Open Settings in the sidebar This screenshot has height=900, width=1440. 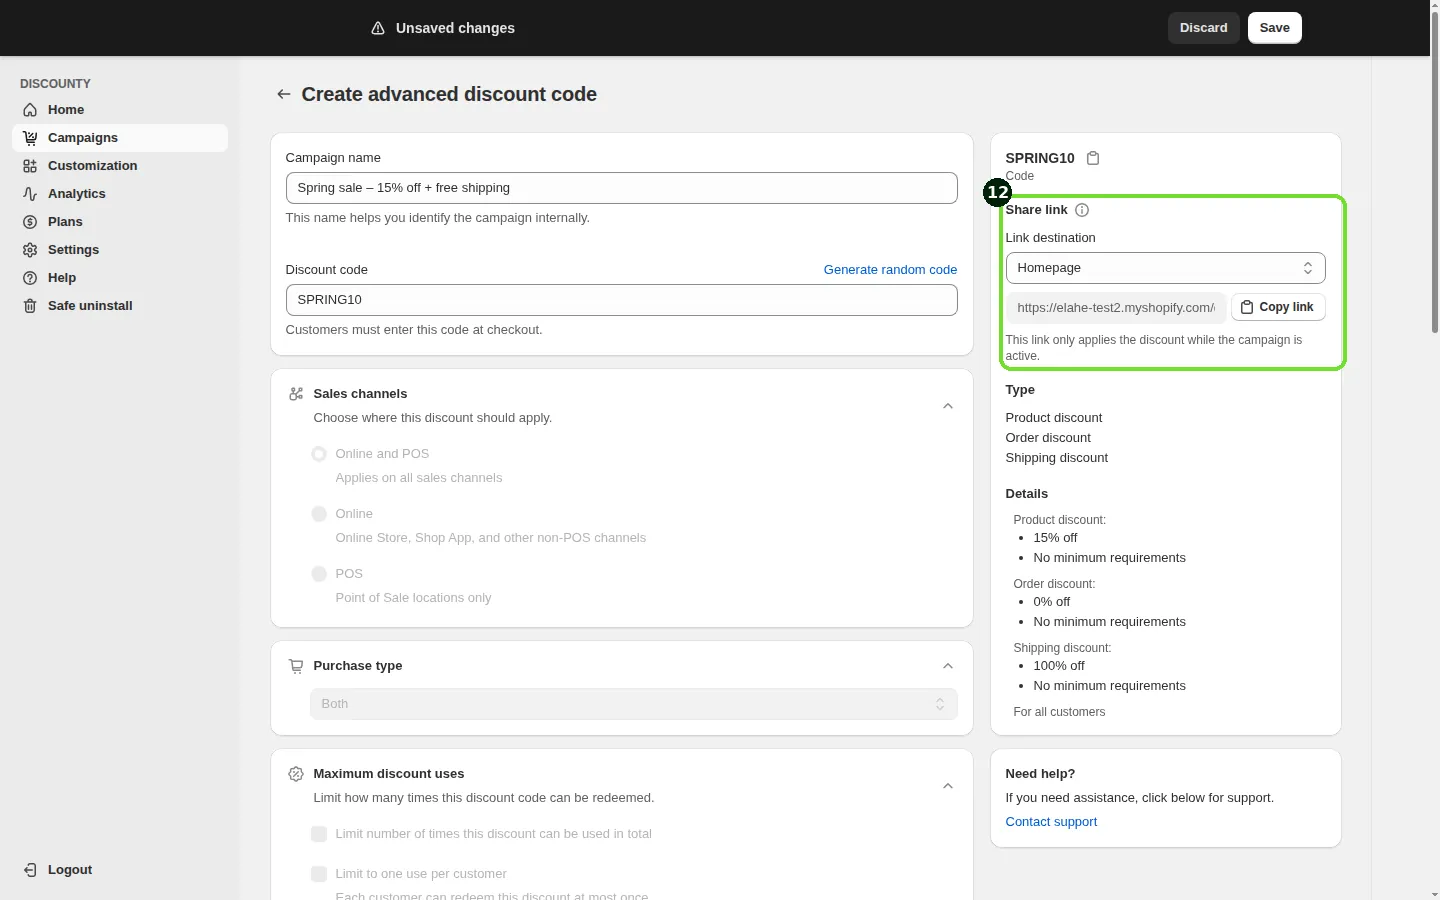(x=120, y=250)
